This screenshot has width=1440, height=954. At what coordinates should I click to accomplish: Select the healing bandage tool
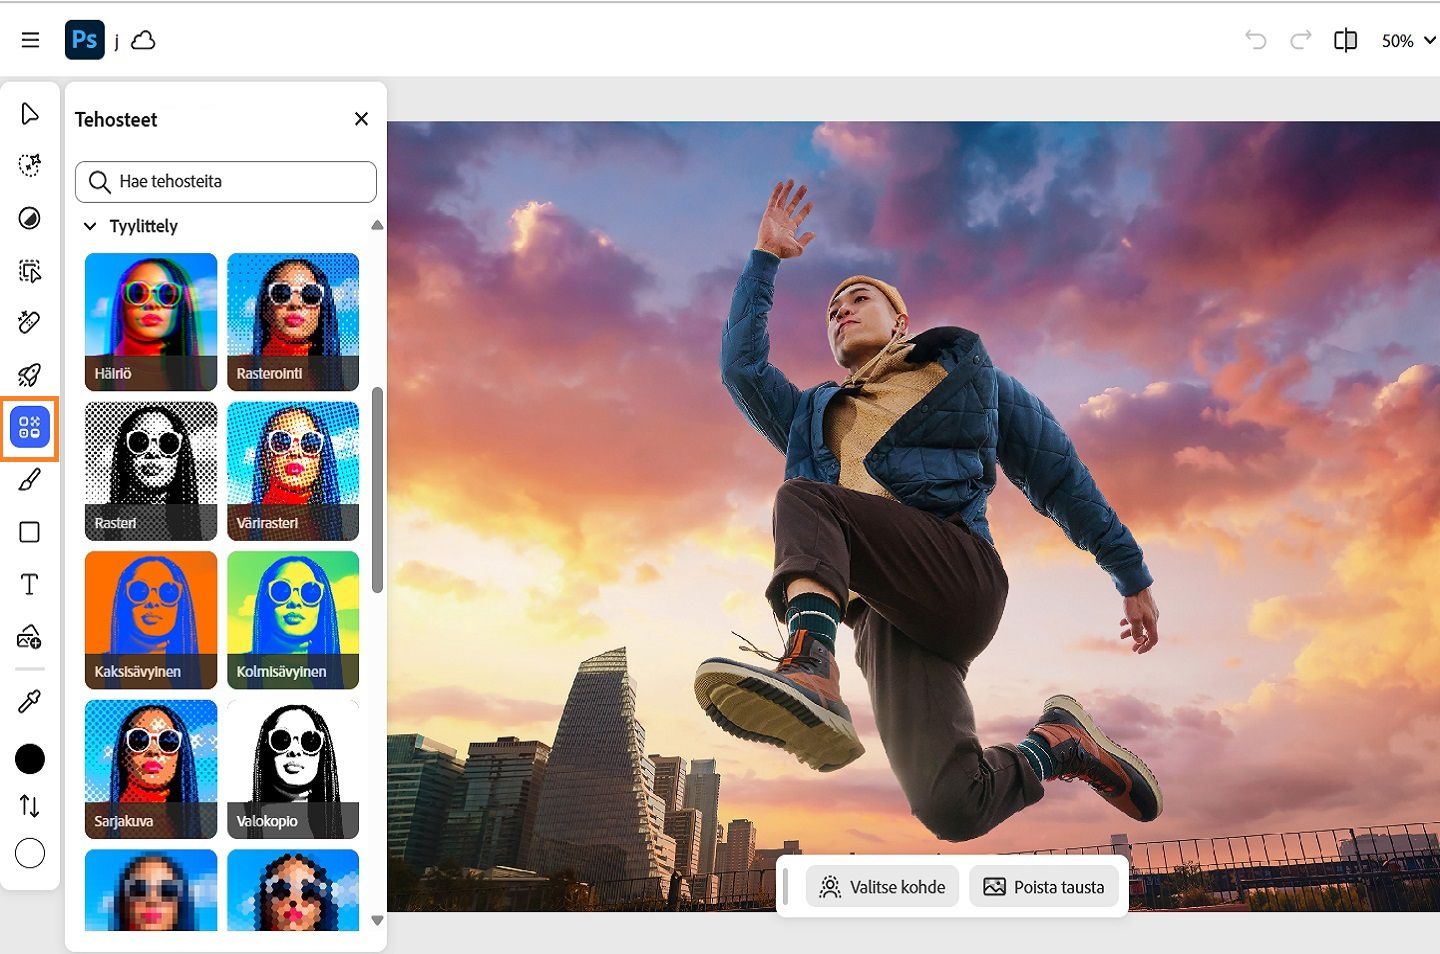click(x=30, y=322)
